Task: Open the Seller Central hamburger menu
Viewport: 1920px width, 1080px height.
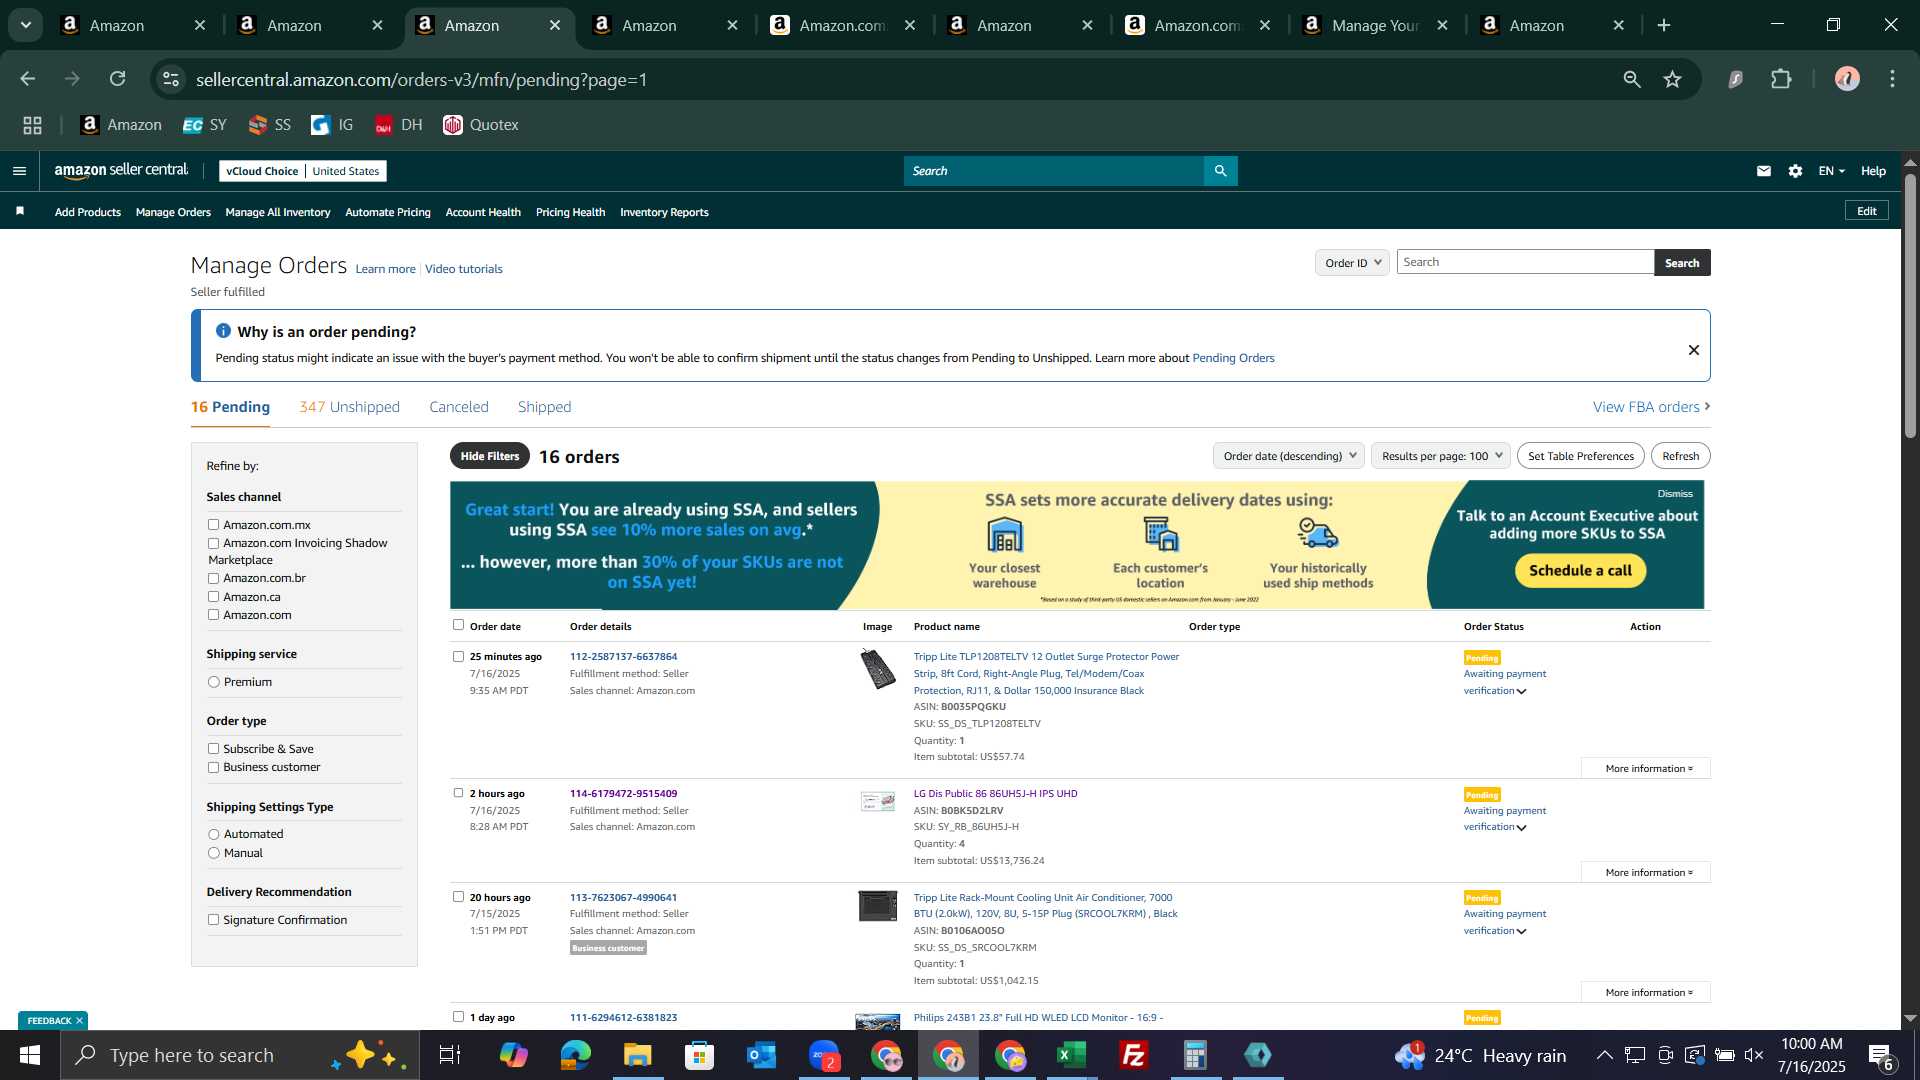Action: click(19, 171)
